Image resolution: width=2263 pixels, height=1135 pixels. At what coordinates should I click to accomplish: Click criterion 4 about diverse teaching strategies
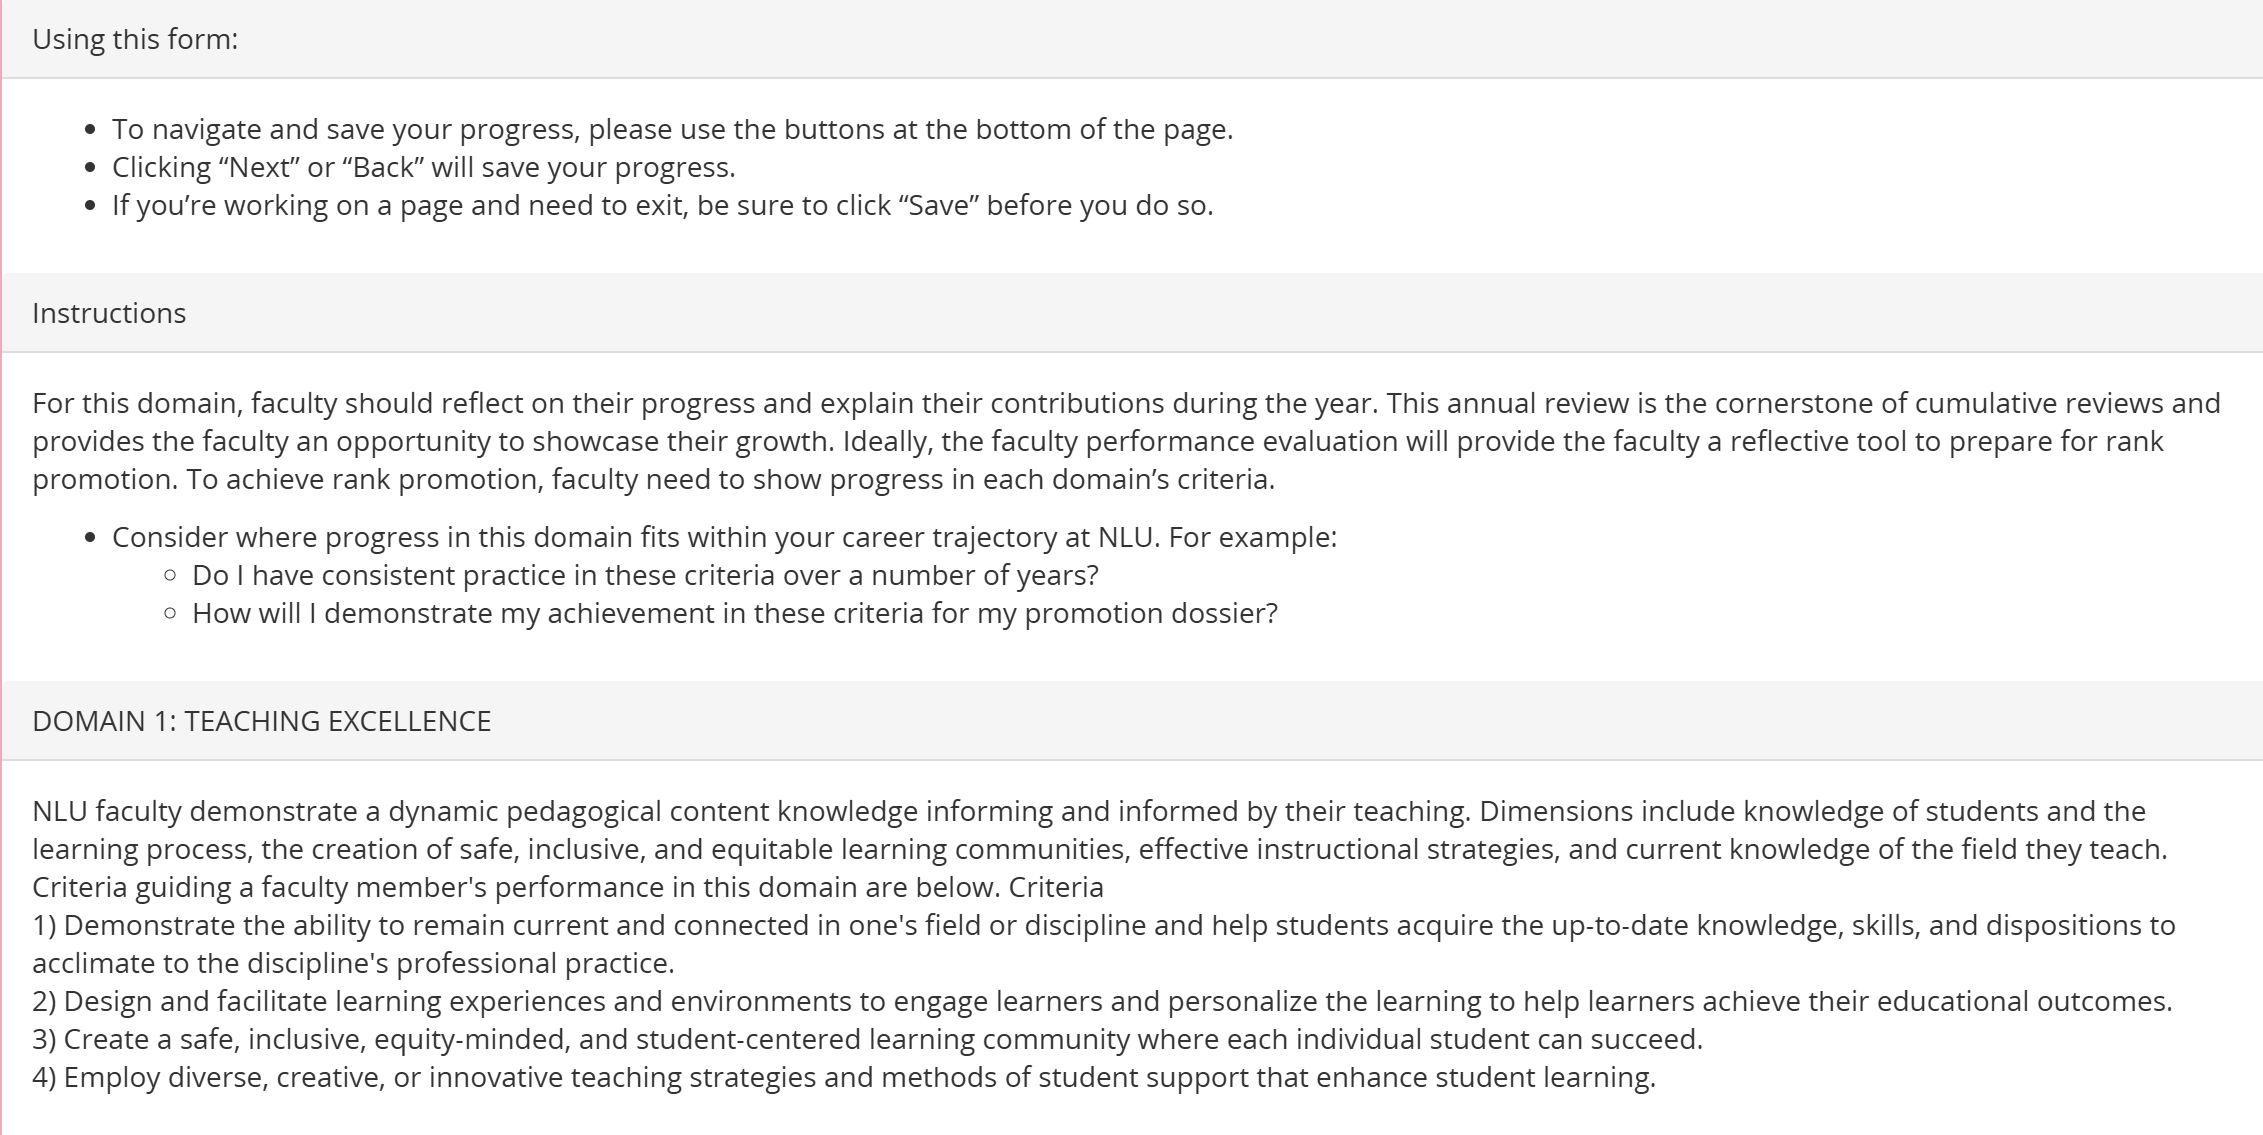click(x=844, y=1077)
